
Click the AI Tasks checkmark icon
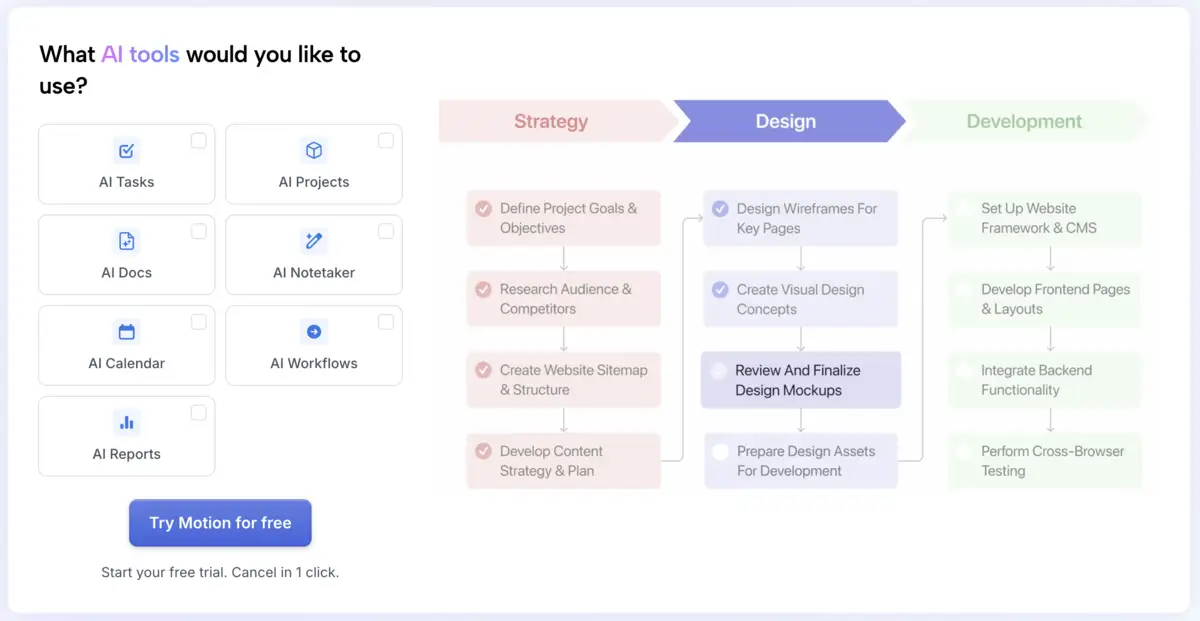(127, 151)
